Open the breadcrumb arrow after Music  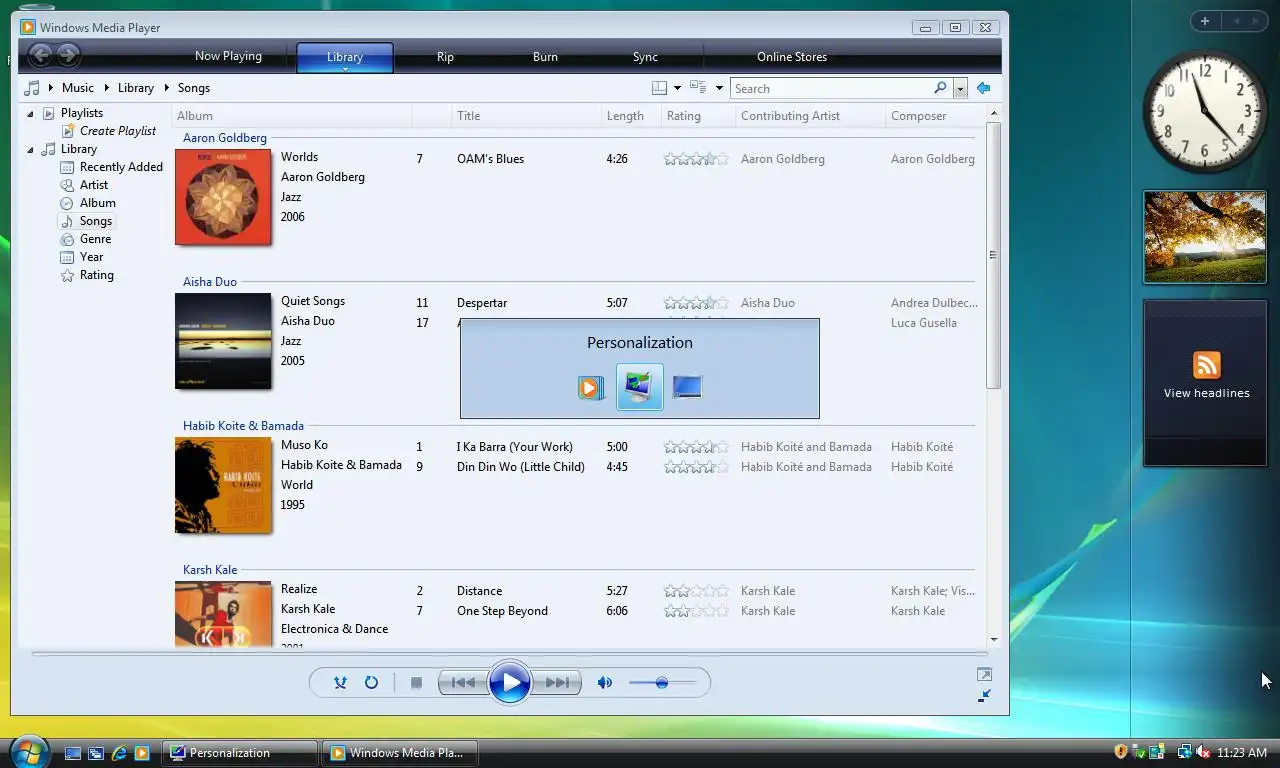tap(106, 88)
